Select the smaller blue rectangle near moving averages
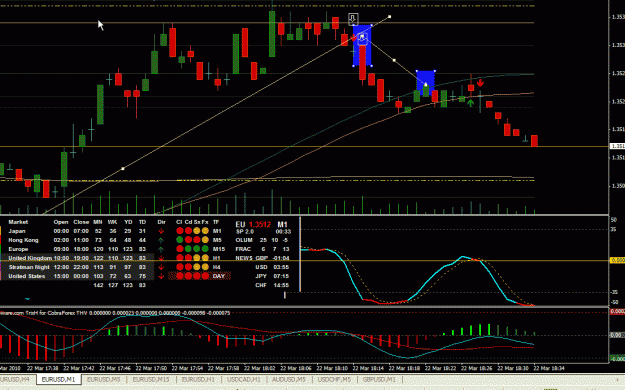This screenshot has height=390, width=625. tap(425, 83)
